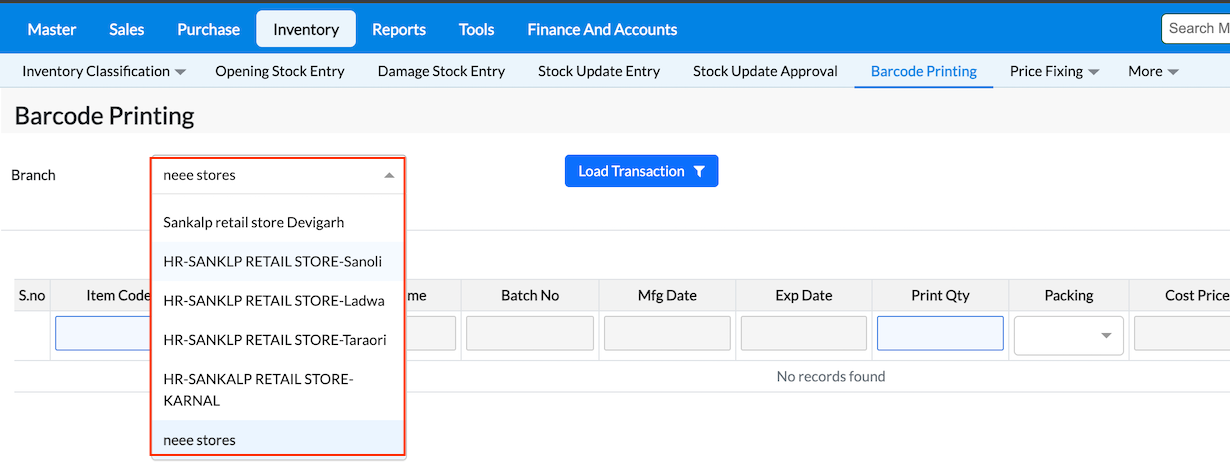Open the Inventory menu tab
This screenshot has height=466, width=1230.
[305, 29]
